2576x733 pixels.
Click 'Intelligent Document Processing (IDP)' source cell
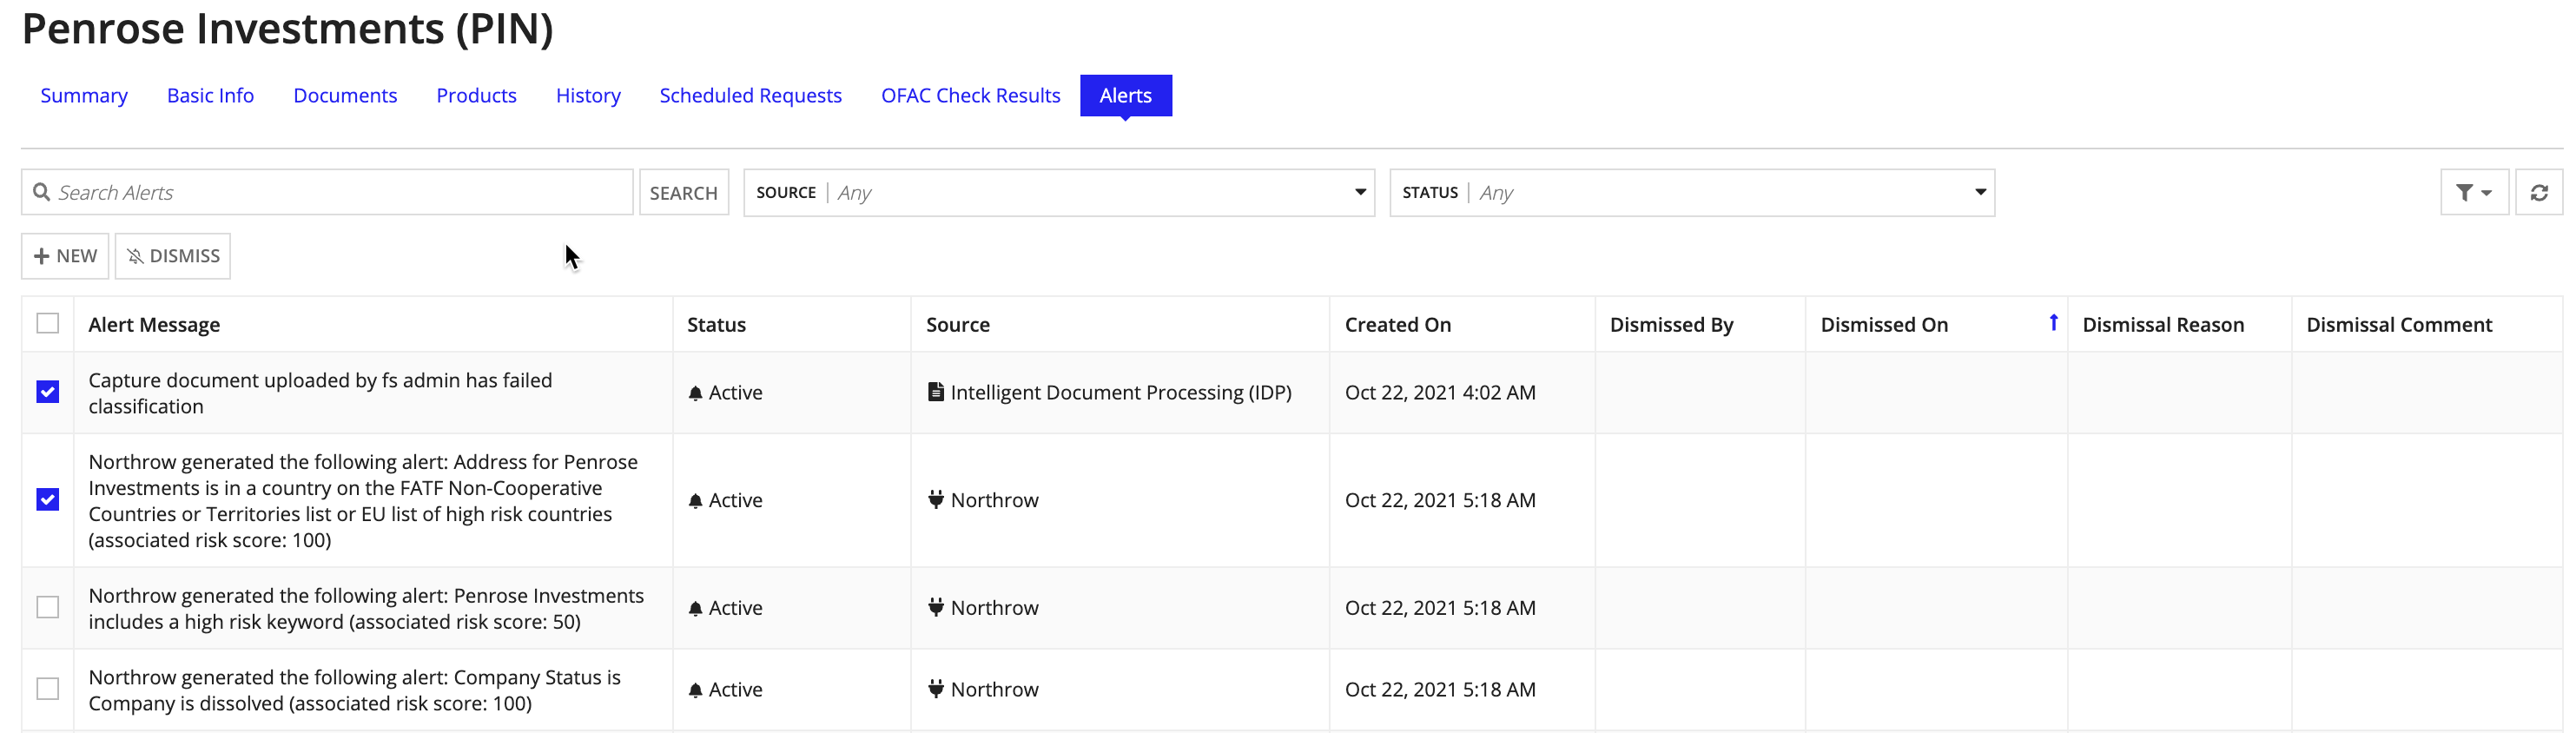pos(1110,392)
